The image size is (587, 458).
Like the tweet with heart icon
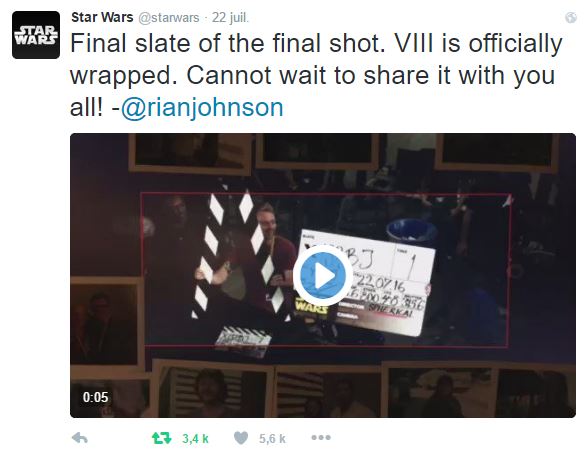(x=241, y=437)
